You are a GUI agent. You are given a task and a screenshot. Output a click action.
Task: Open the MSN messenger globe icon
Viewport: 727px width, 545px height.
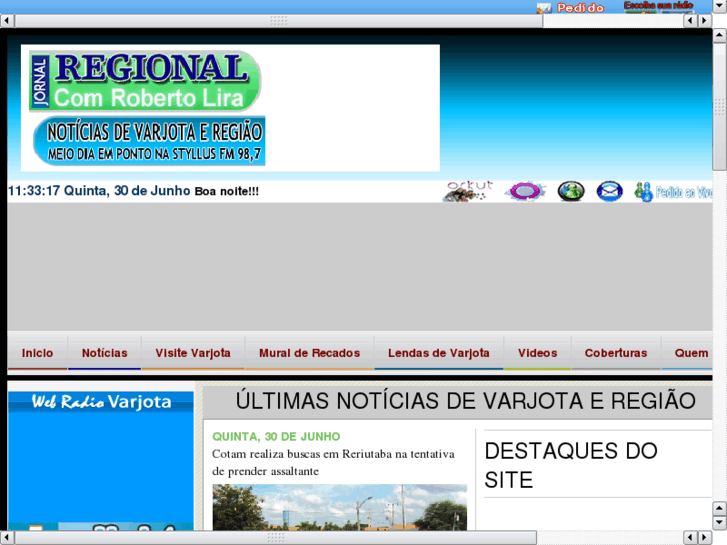pos(571,191)
